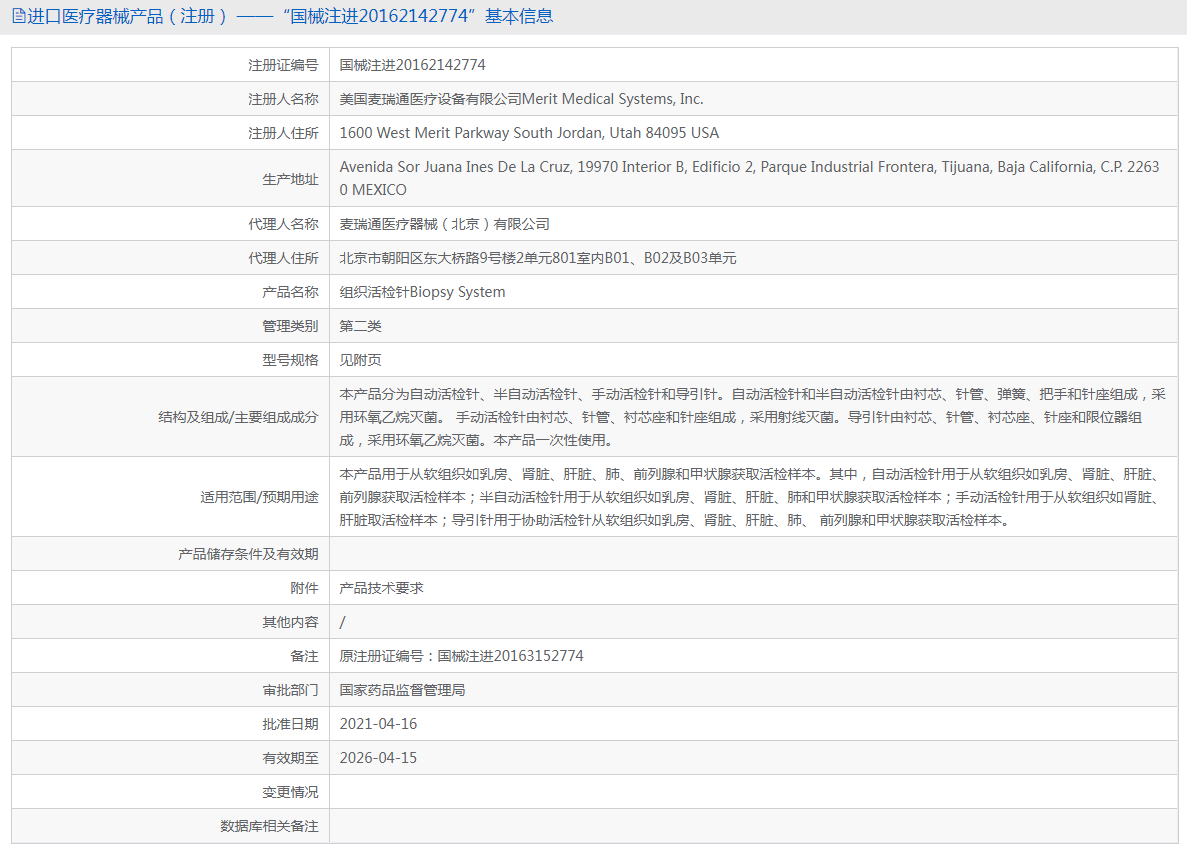Select the 见附页 value
1187x852 pixels.
[x=360, y=360]
